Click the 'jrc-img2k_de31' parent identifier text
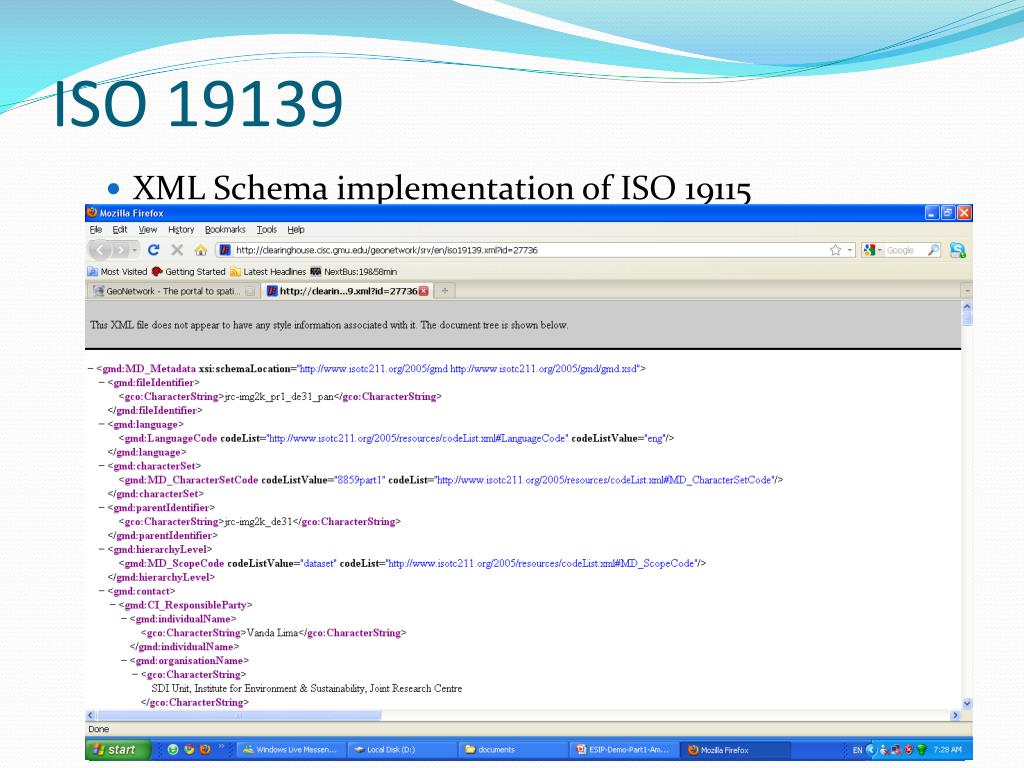 259,522
